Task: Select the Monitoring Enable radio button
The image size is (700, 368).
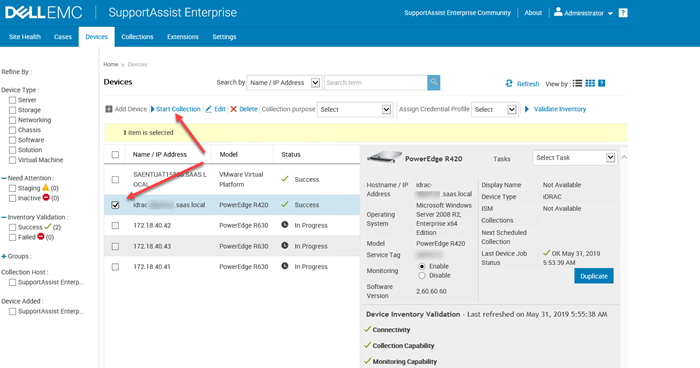Action: click(422, 266)
